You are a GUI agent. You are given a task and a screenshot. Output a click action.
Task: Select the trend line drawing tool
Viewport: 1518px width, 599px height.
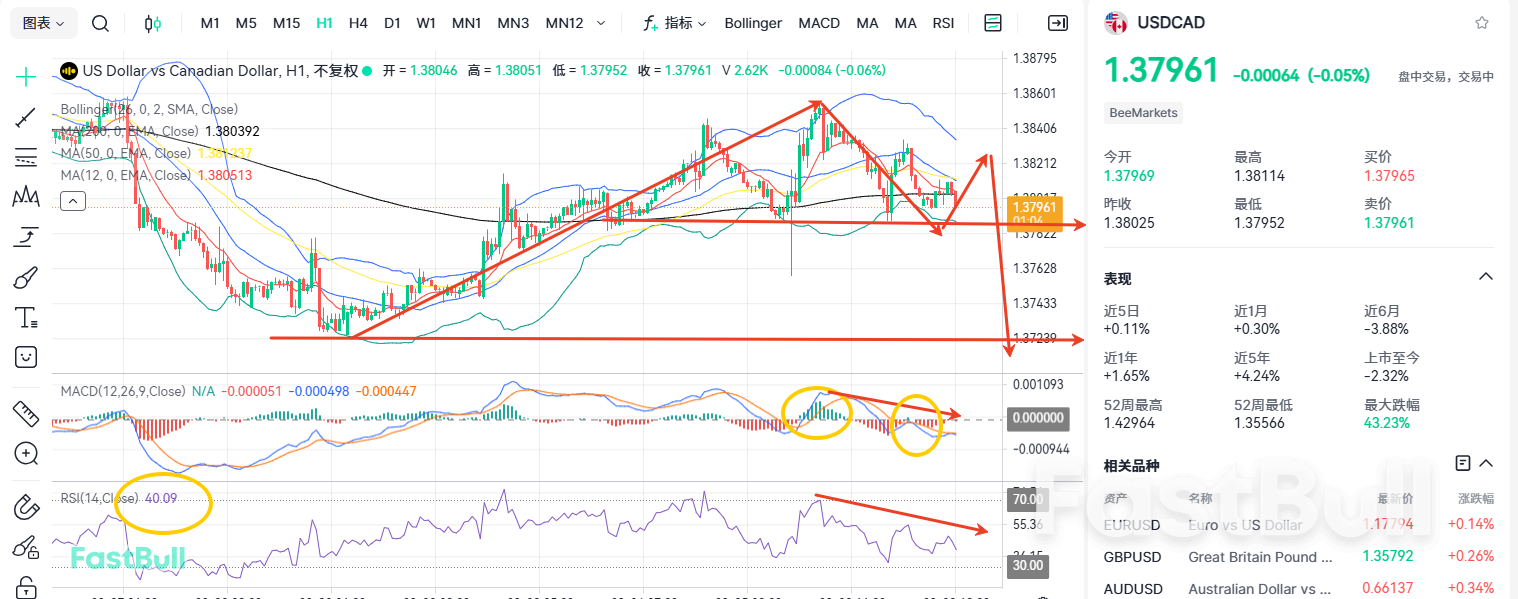[25, 118]
